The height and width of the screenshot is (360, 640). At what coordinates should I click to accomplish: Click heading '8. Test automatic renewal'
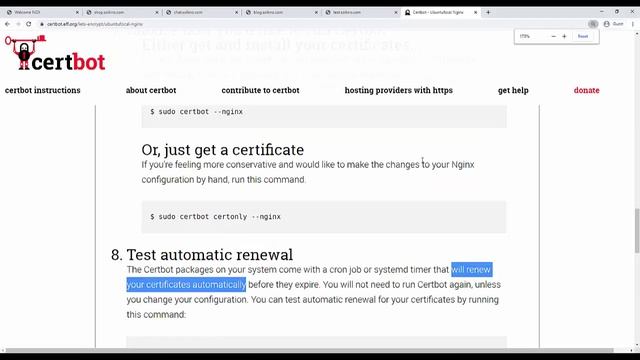coord(202,255)
